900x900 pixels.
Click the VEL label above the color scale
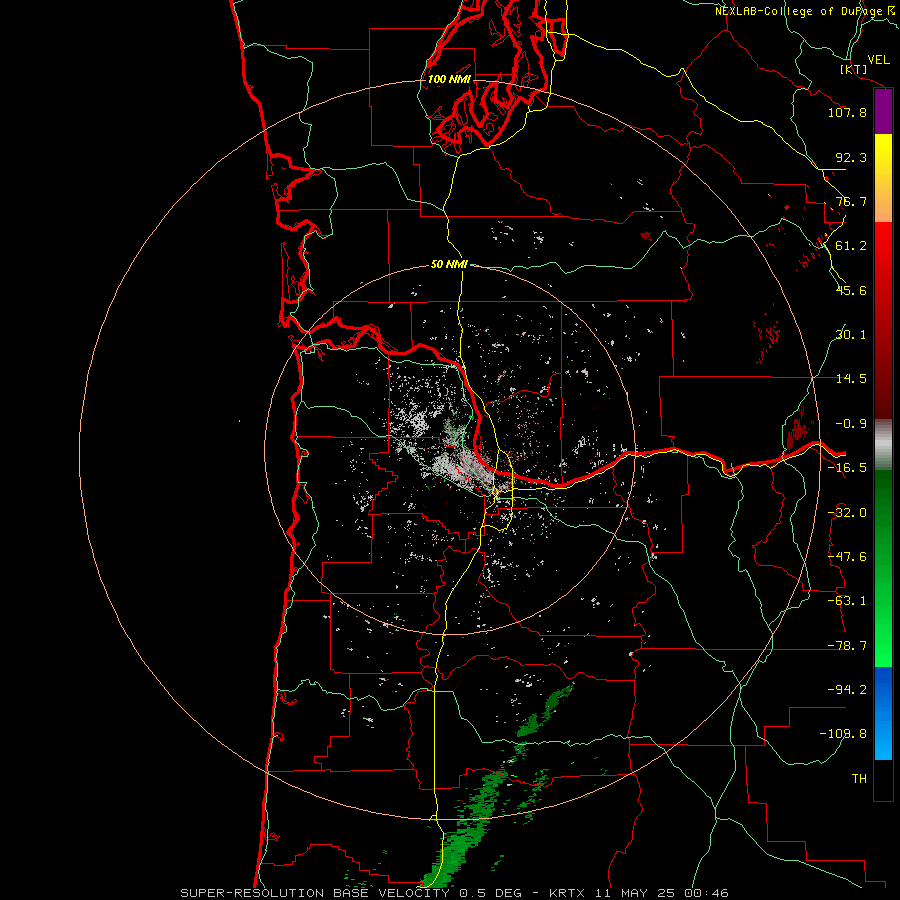(878, 59)
